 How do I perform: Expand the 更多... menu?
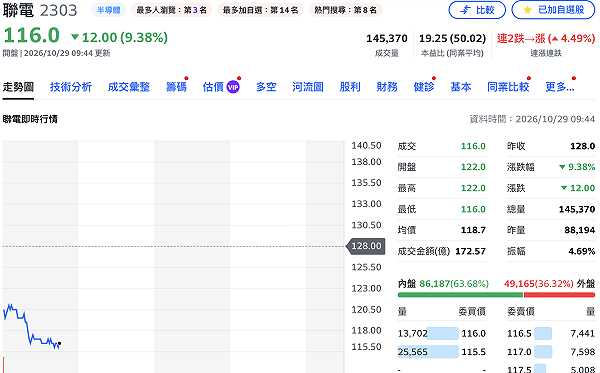560,87
